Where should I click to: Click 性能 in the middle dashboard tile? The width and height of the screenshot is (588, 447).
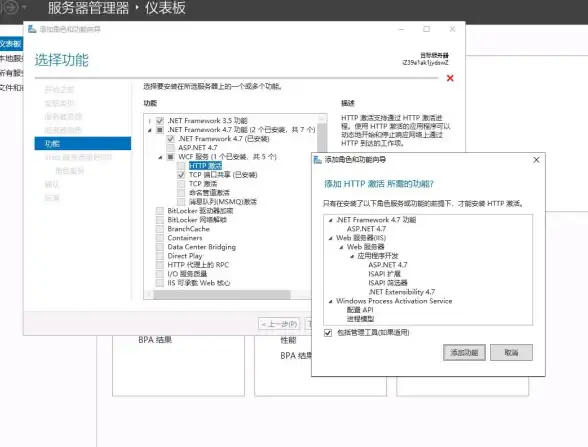pos(288,340)
